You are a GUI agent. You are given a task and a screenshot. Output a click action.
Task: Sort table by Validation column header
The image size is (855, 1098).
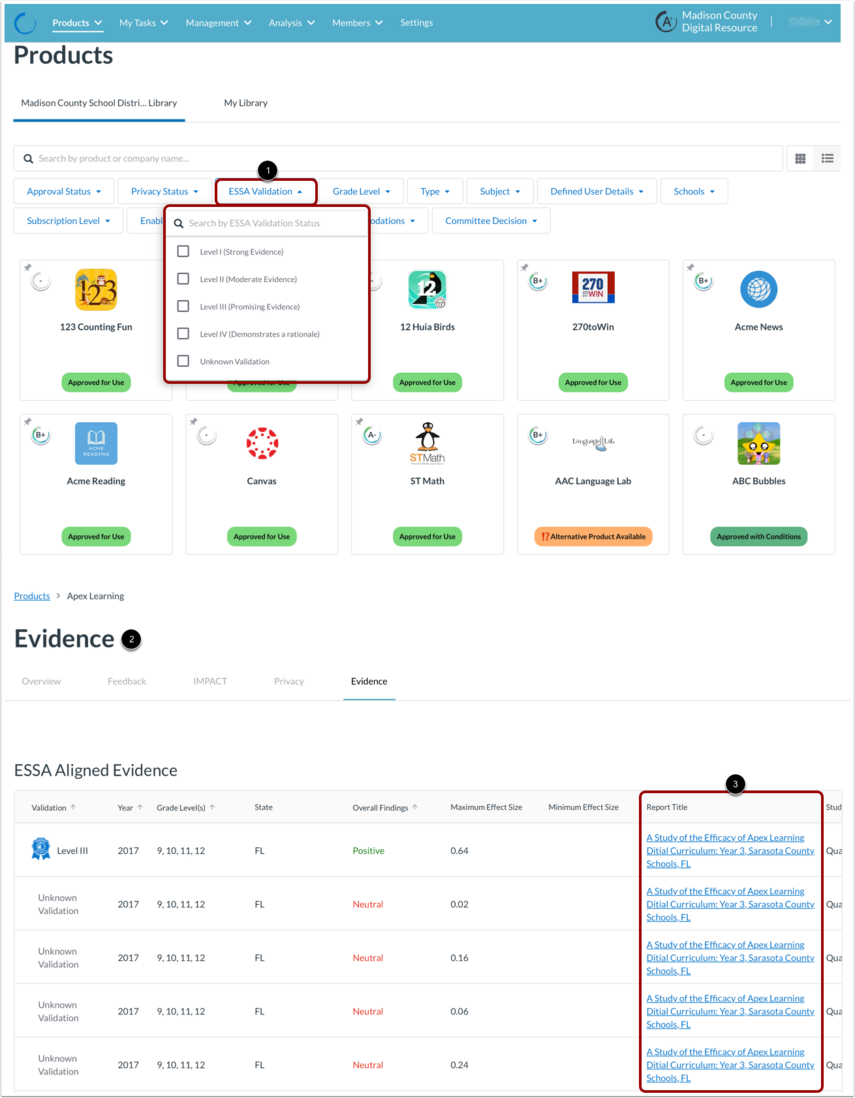coord(54,807)
